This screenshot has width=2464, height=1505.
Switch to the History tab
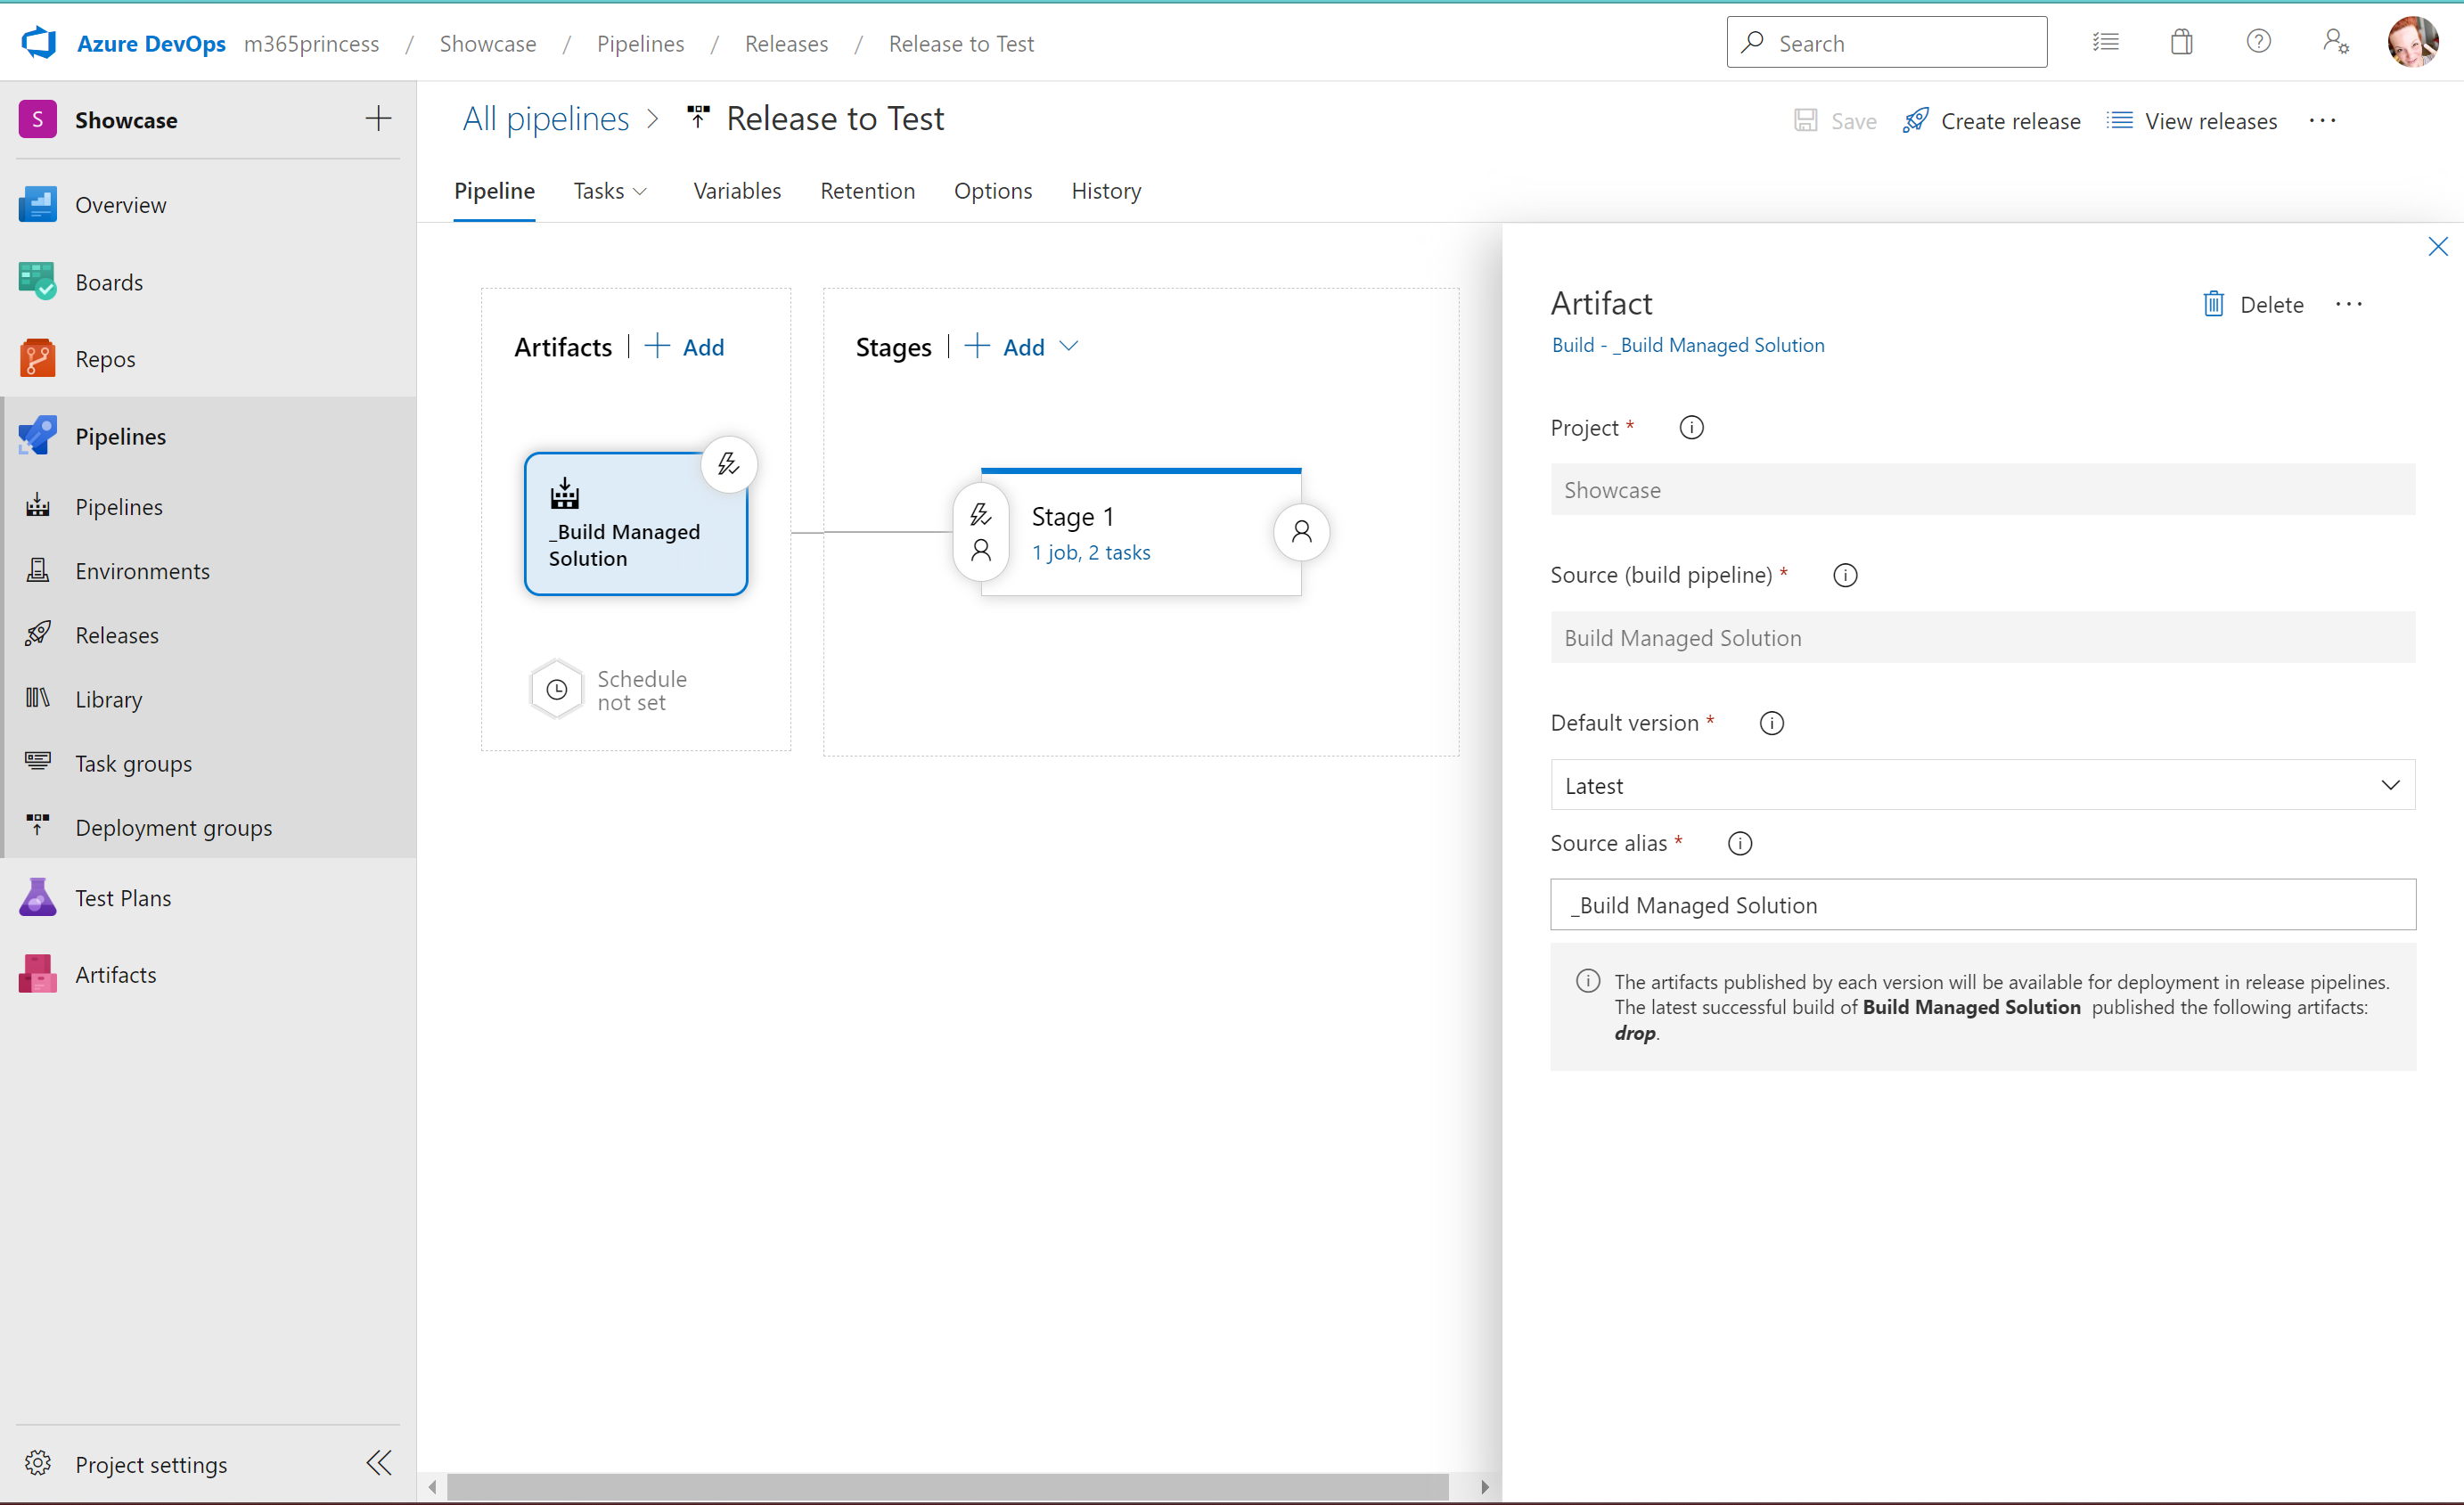tap(1106, 191)
